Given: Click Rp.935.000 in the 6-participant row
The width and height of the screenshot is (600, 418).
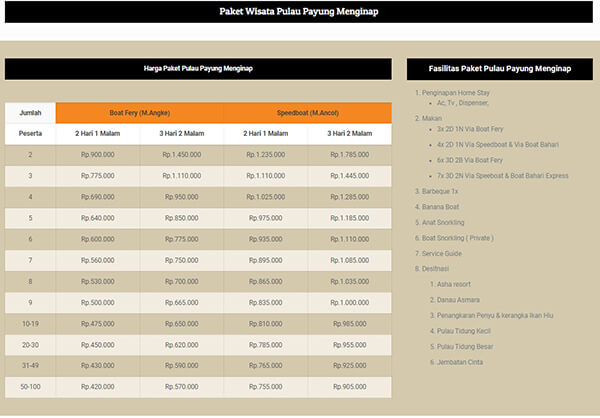Looking at the screenshot, I should (266, 239).
